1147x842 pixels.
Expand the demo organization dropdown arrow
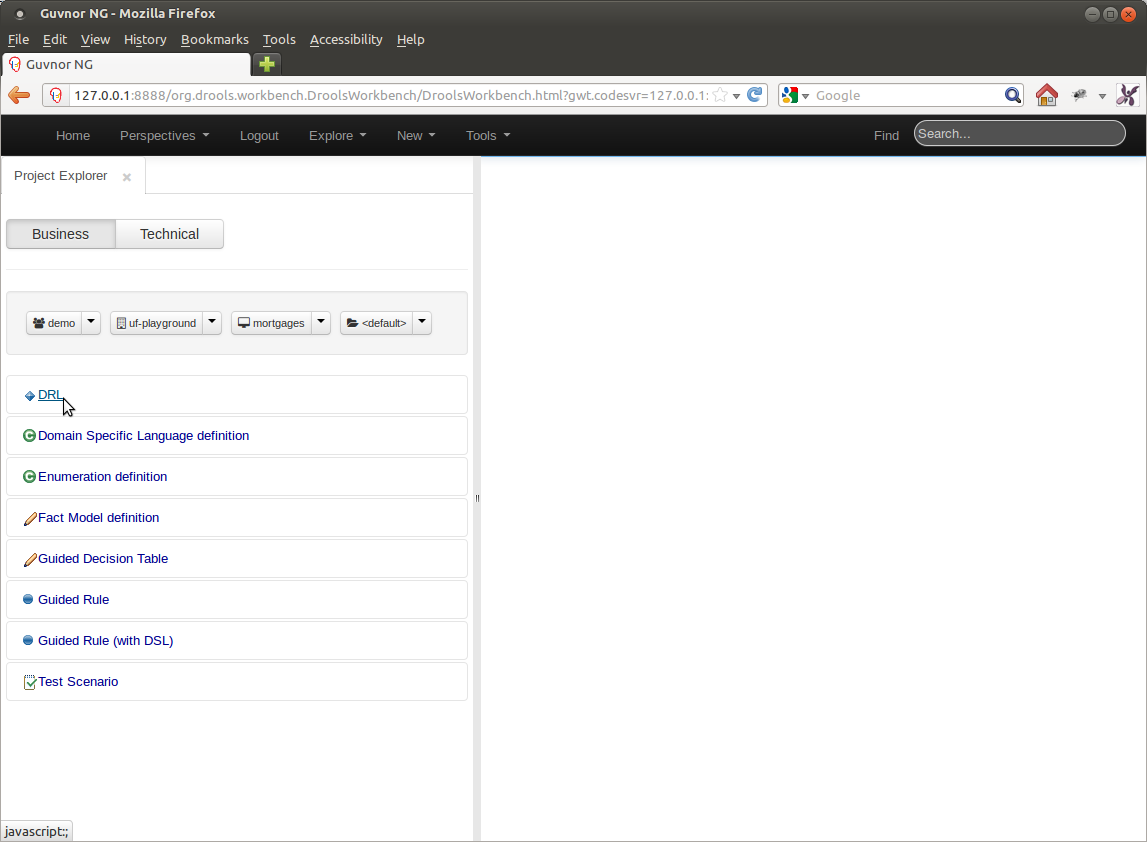(91, 323)
